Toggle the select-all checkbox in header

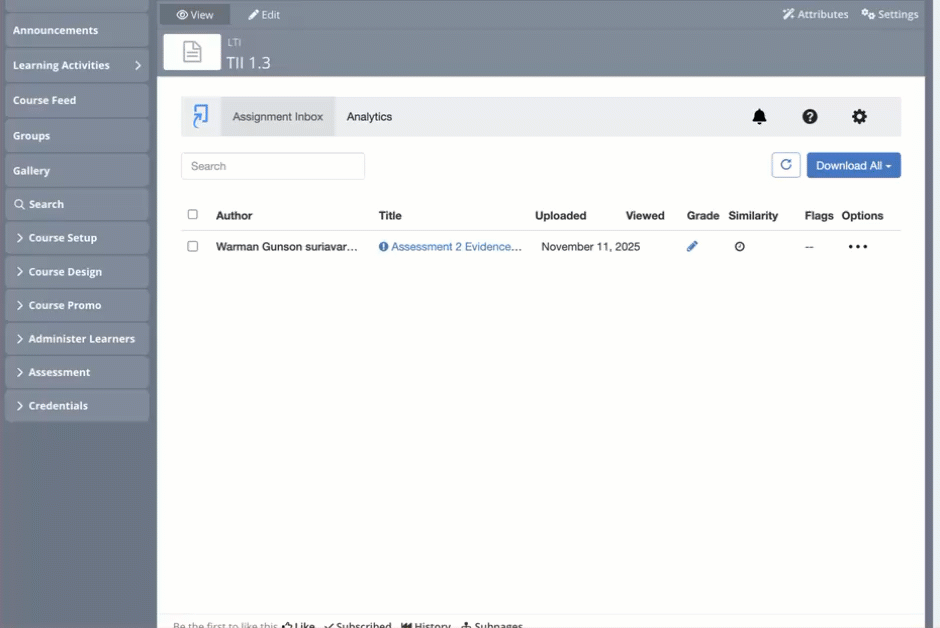click(x=193, y=214)
